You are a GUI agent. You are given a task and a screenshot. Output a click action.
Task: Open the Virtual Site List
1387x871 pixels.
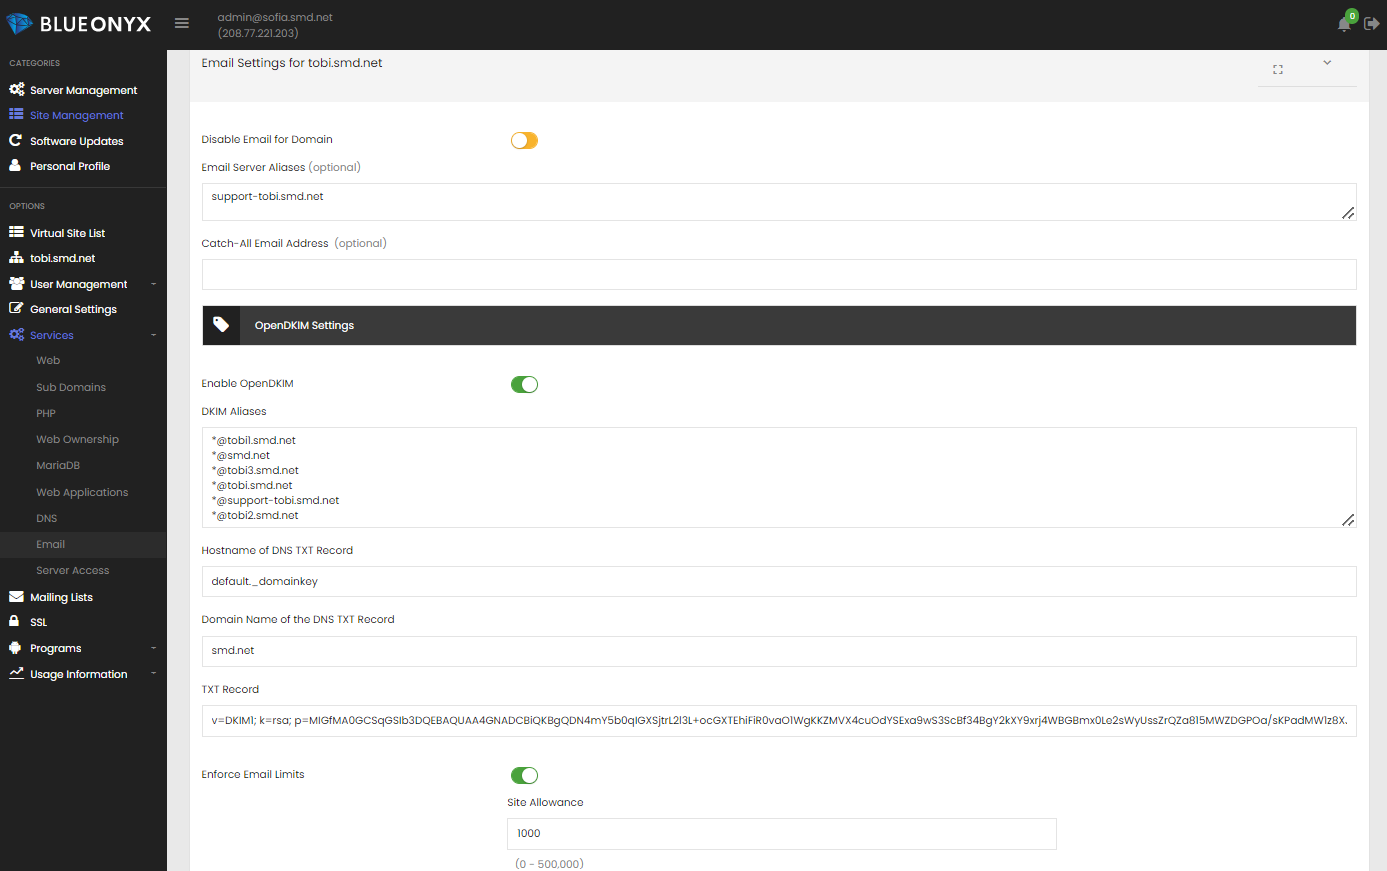67,233
